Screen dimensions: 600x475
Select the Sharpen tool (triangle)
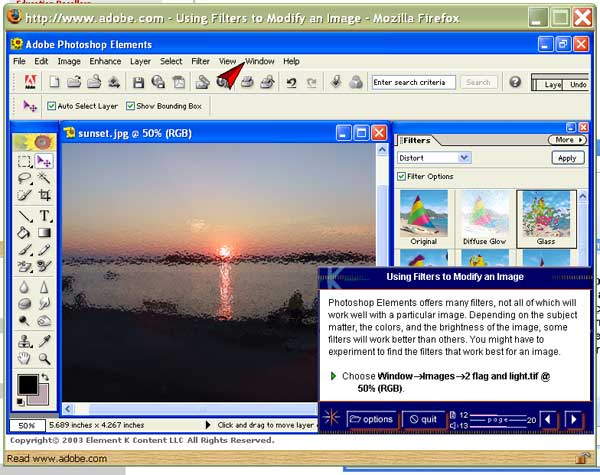click(x=44, y=287)
